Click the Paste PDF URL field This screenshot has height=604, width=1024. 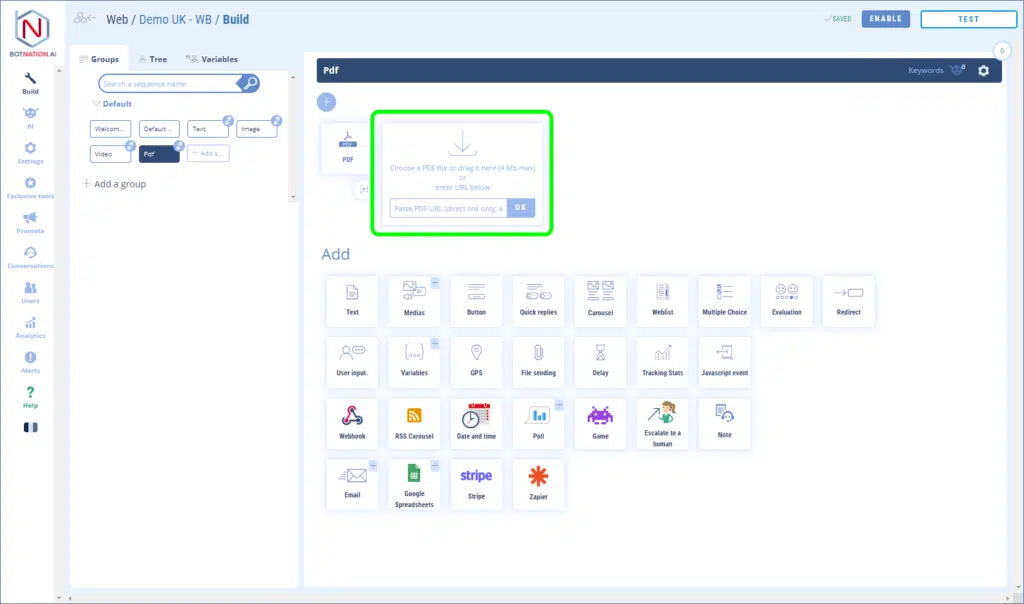(x=448, y=208)
